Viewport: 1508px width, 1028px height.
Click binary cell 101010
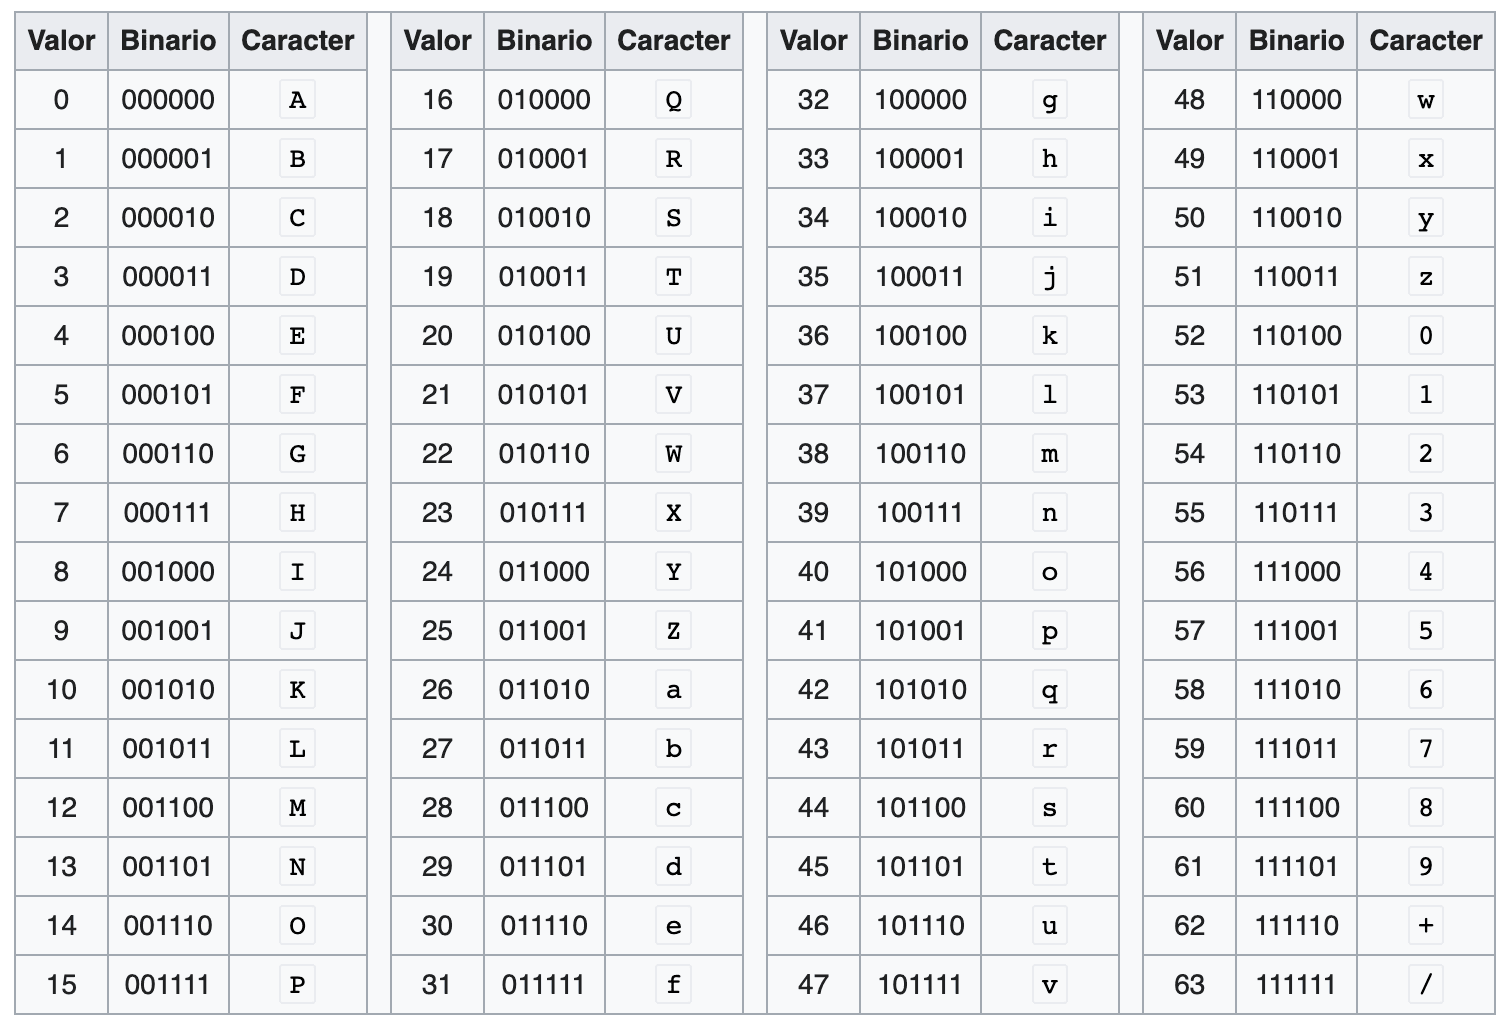(920, 690)
